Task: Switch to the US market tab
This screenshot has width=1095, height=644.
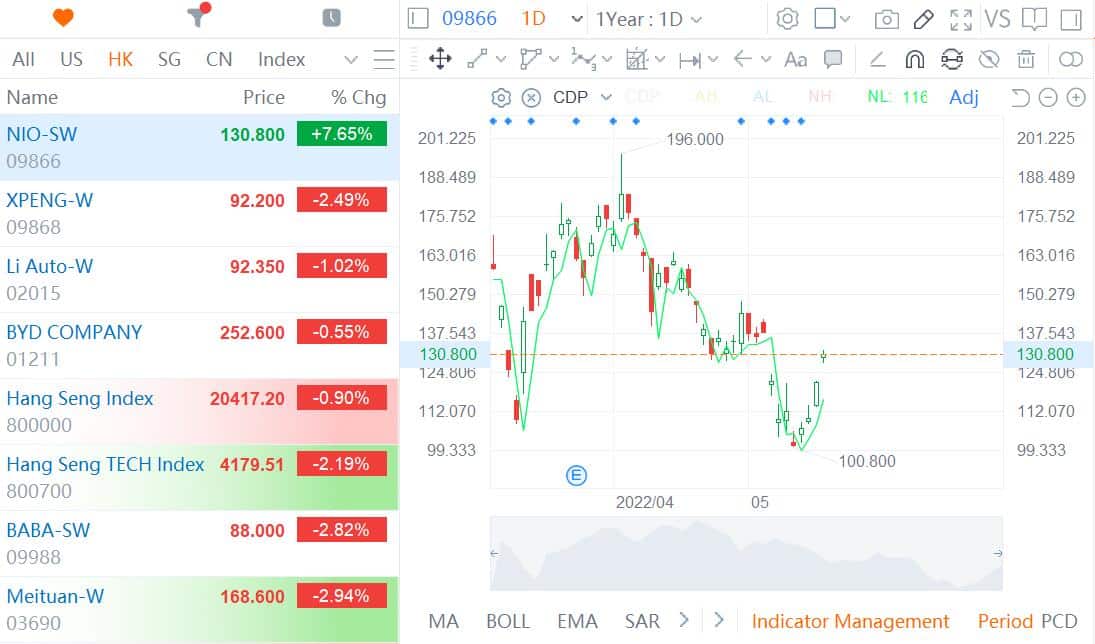Action: click(x=71, y=59)
